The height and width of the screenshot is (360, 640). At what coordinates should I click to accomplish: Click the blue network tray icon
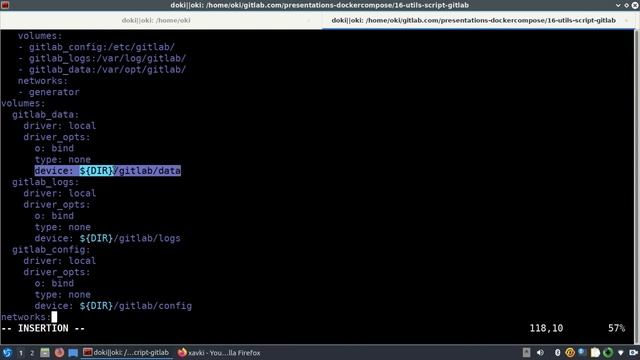pyautogui.click(x=582, y=353)
